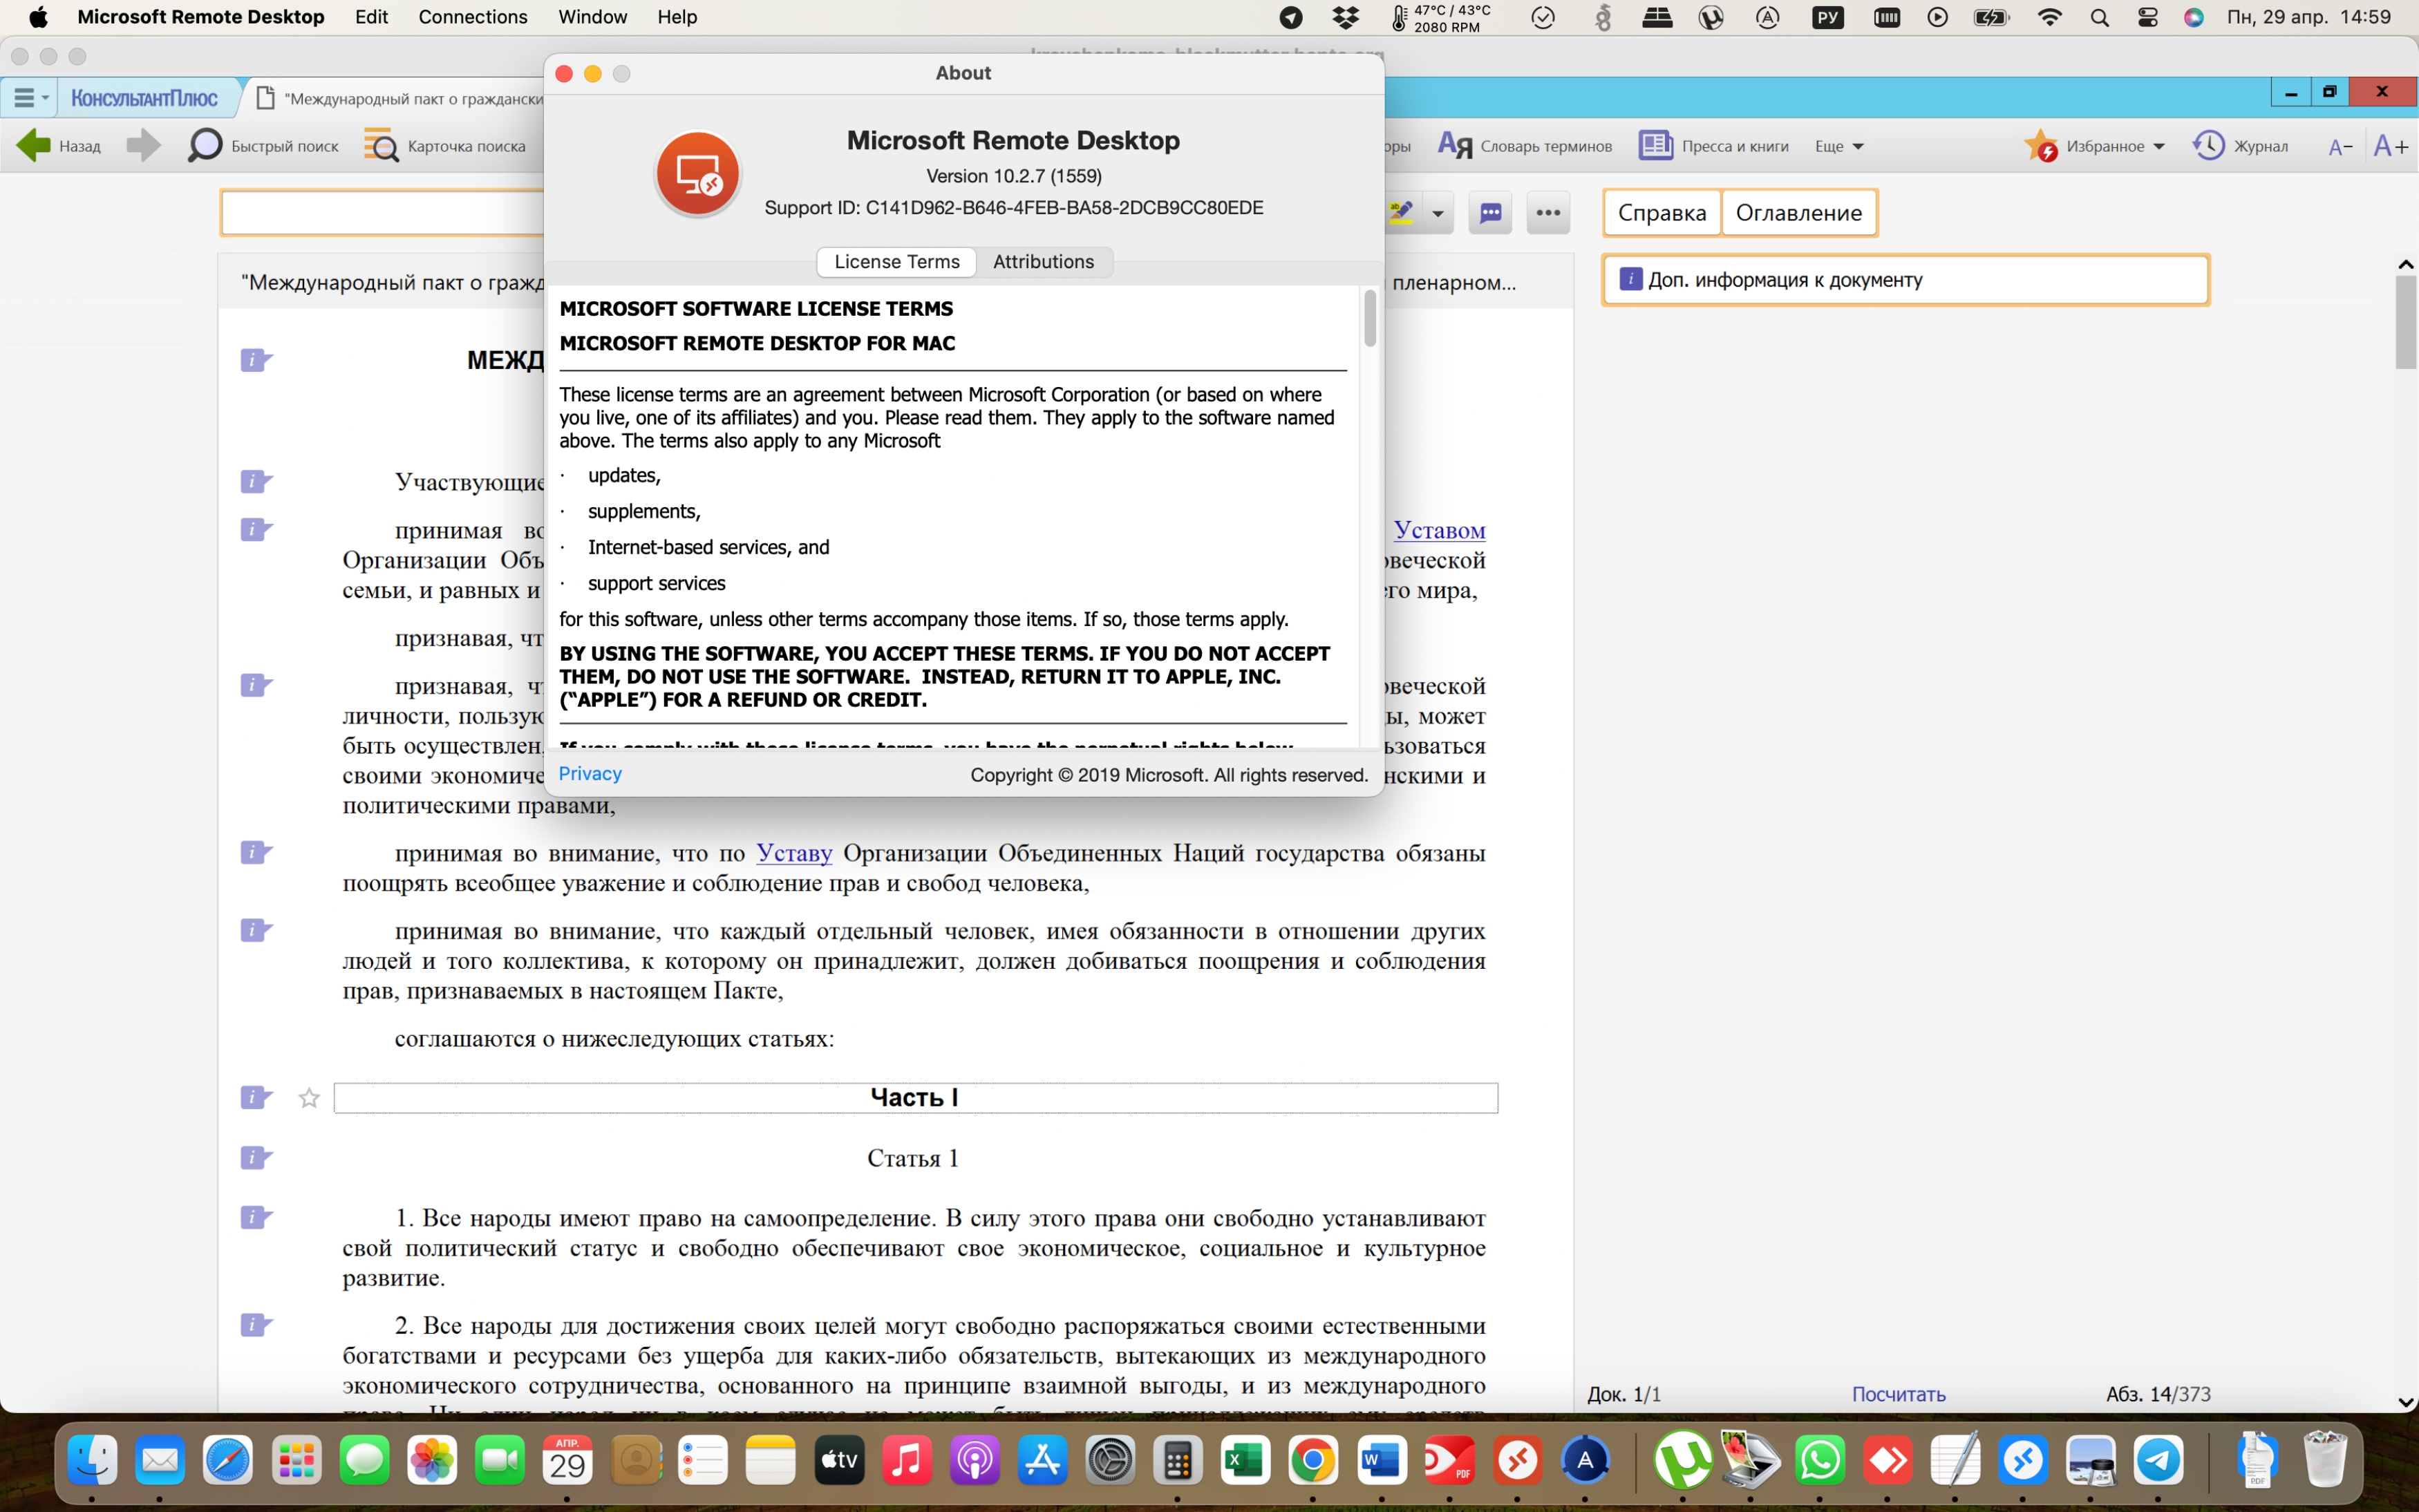This screenshot has width=2419, height=1512.
Task: Click the Посчитать link
Action: point(1898,1394)
